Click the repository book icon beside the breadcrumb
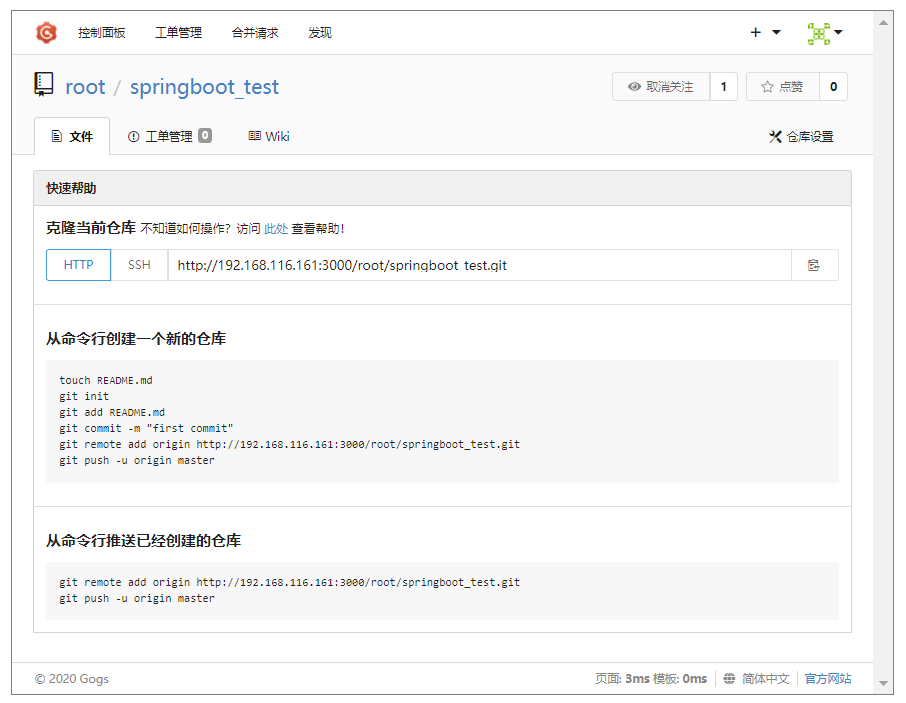The width and height of the screenshot is (906, 703). coord(43,85)
